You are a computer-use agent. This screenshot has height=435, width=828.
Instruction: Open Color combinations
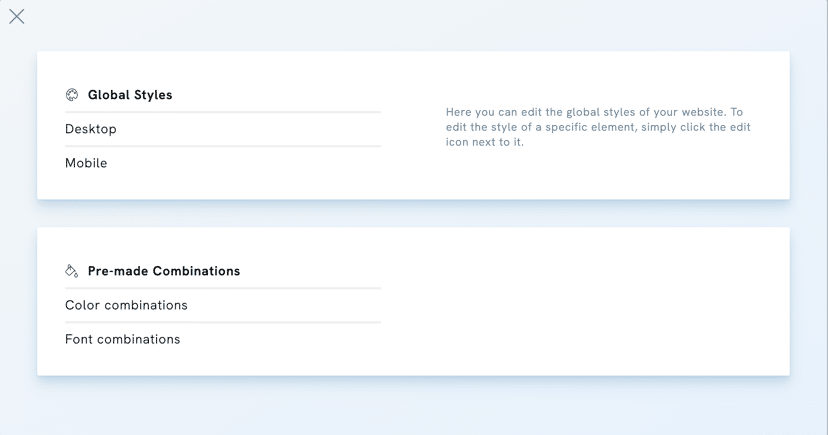click(x=126, y=305)
